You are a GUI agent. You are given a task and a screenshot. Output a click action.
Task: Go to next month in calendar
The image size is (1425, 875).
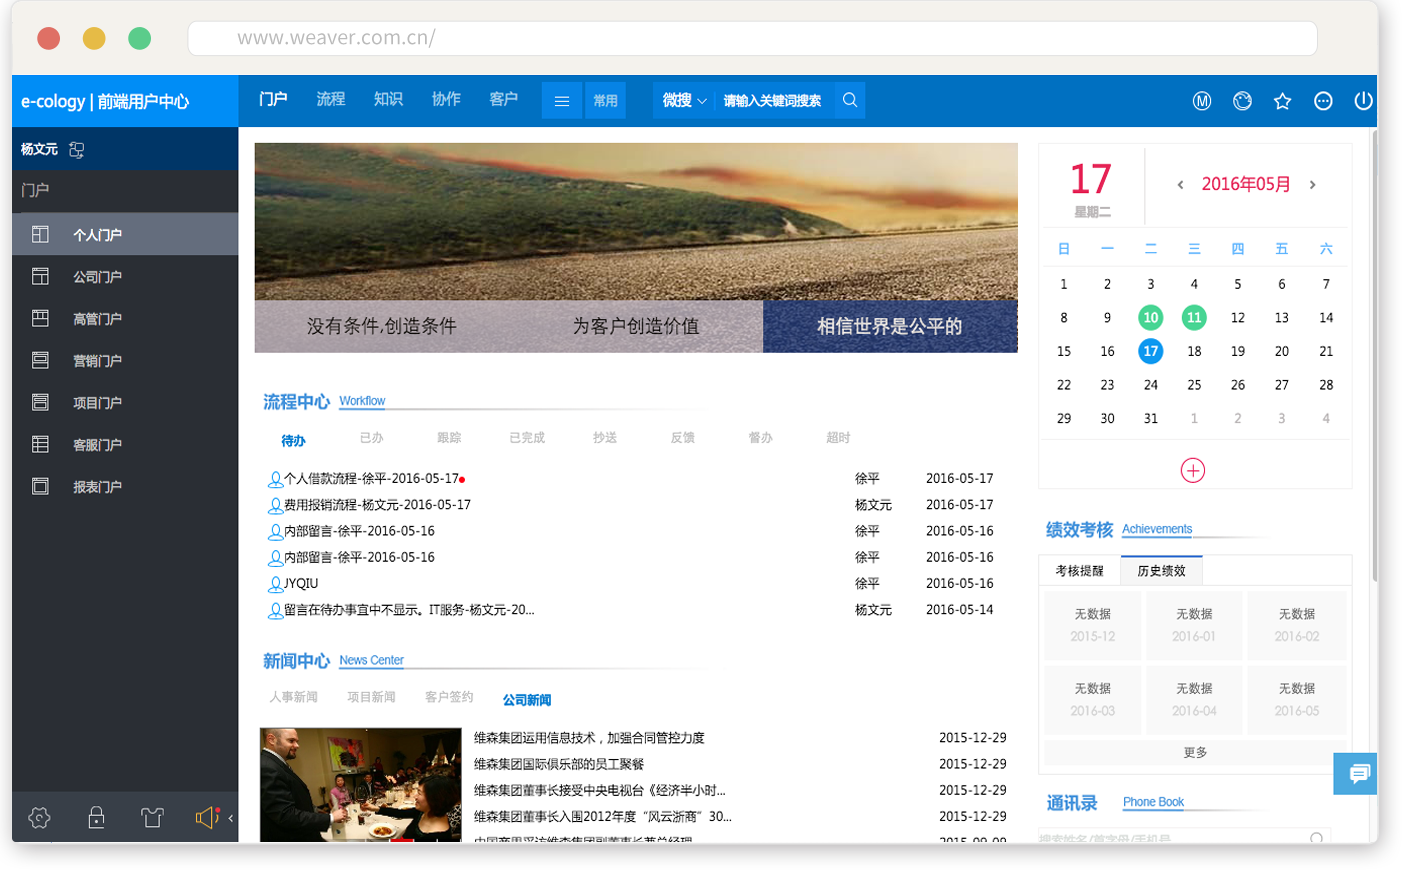(x=1313, y=185)
